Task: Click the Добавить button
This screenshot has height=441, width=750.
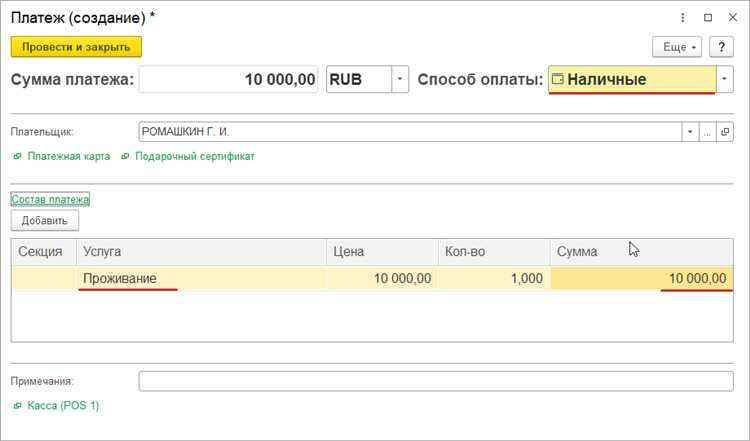Action: (x=44, y=221)
